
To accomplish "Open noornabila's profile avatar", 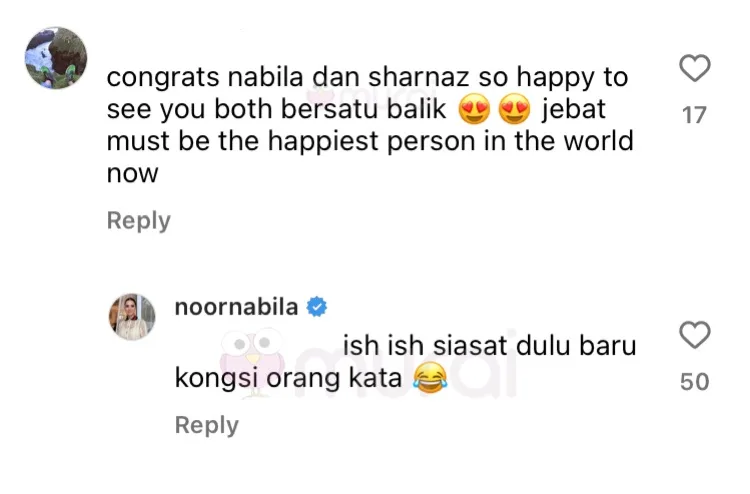I will pyautogui.click(x=132, y=317).
